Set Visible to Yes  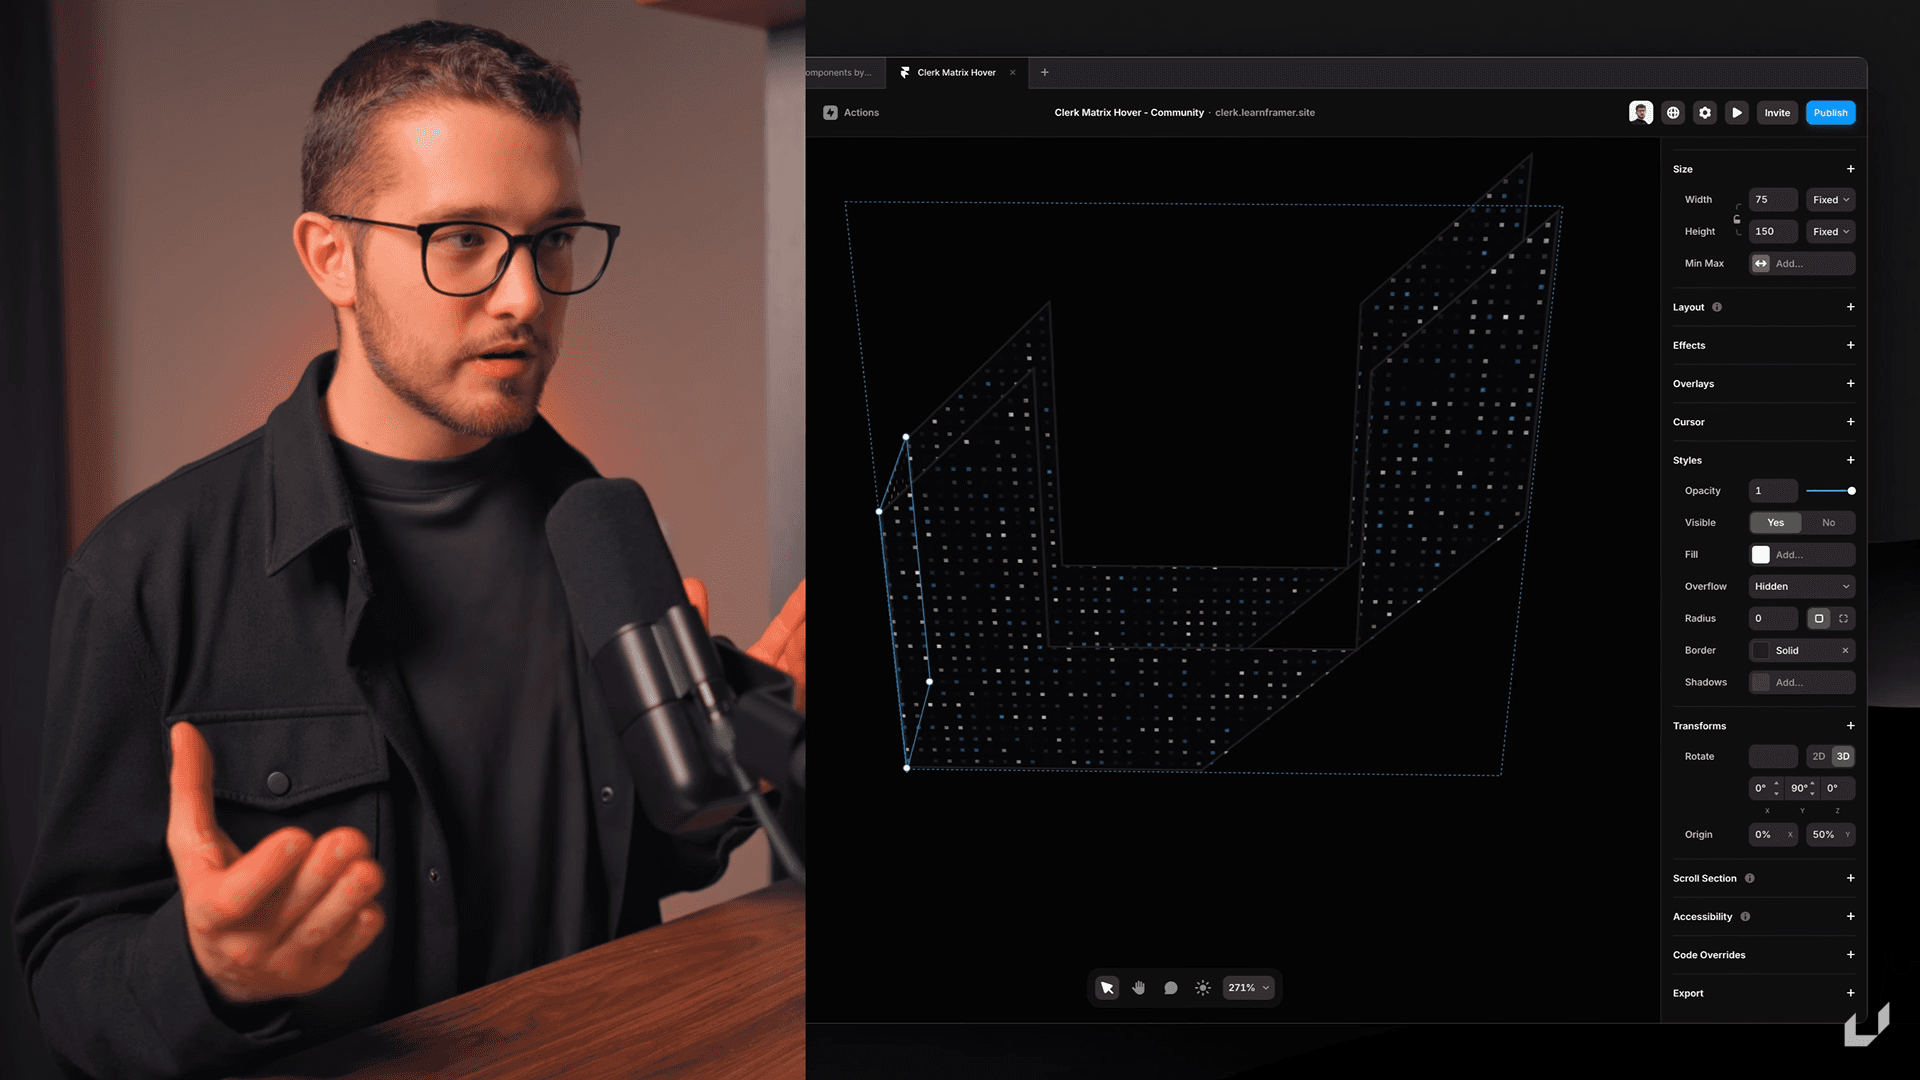[1775, 523]
